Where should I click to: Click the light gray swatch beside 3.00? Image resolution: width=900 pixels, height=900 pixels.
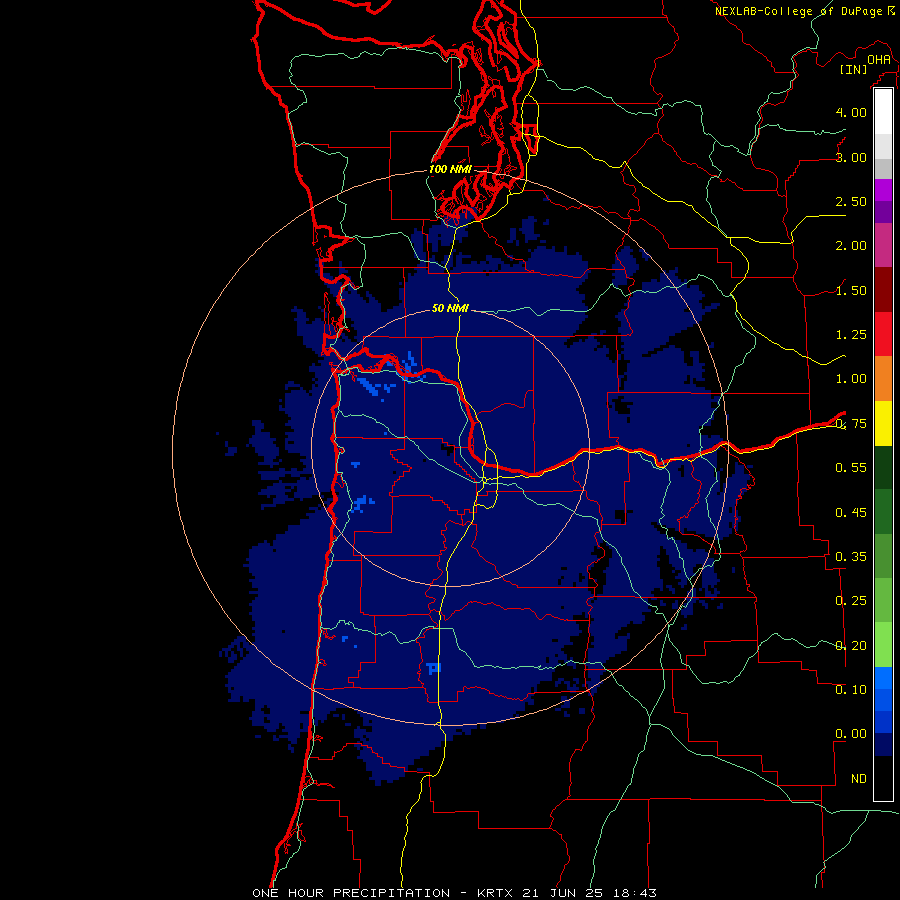point(883,146)
